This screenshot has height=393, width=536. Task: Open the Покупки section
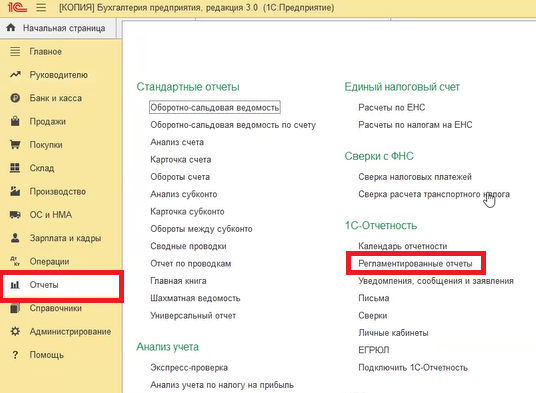(46, 145)
